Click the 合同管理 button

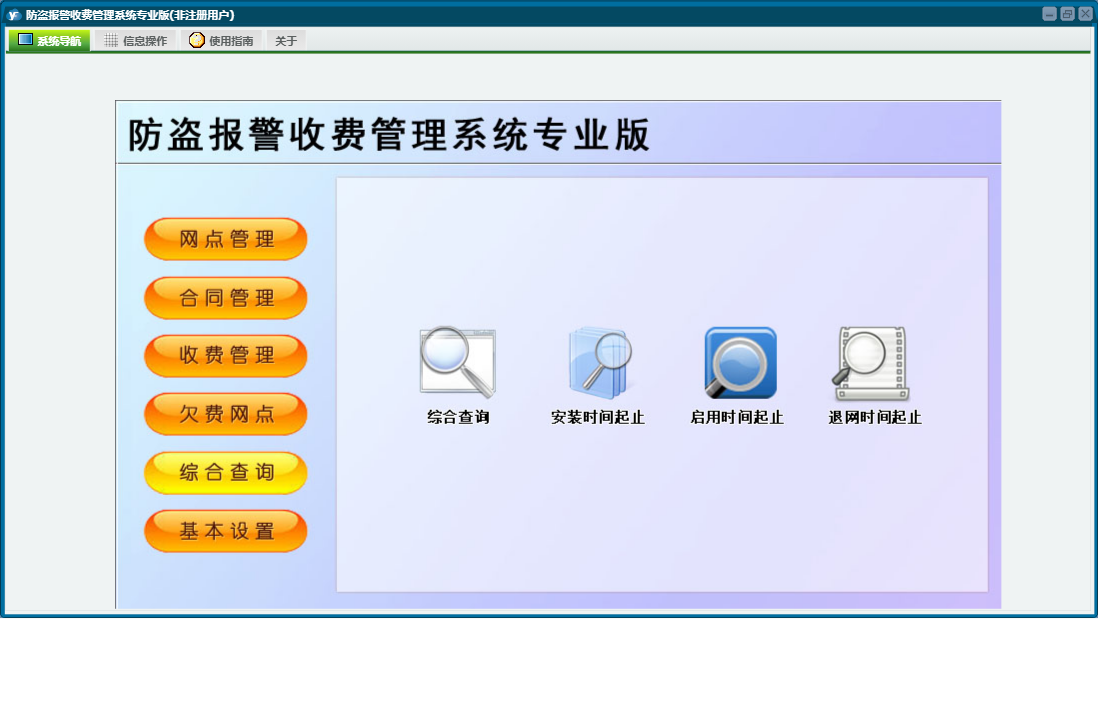pos(225,298)
